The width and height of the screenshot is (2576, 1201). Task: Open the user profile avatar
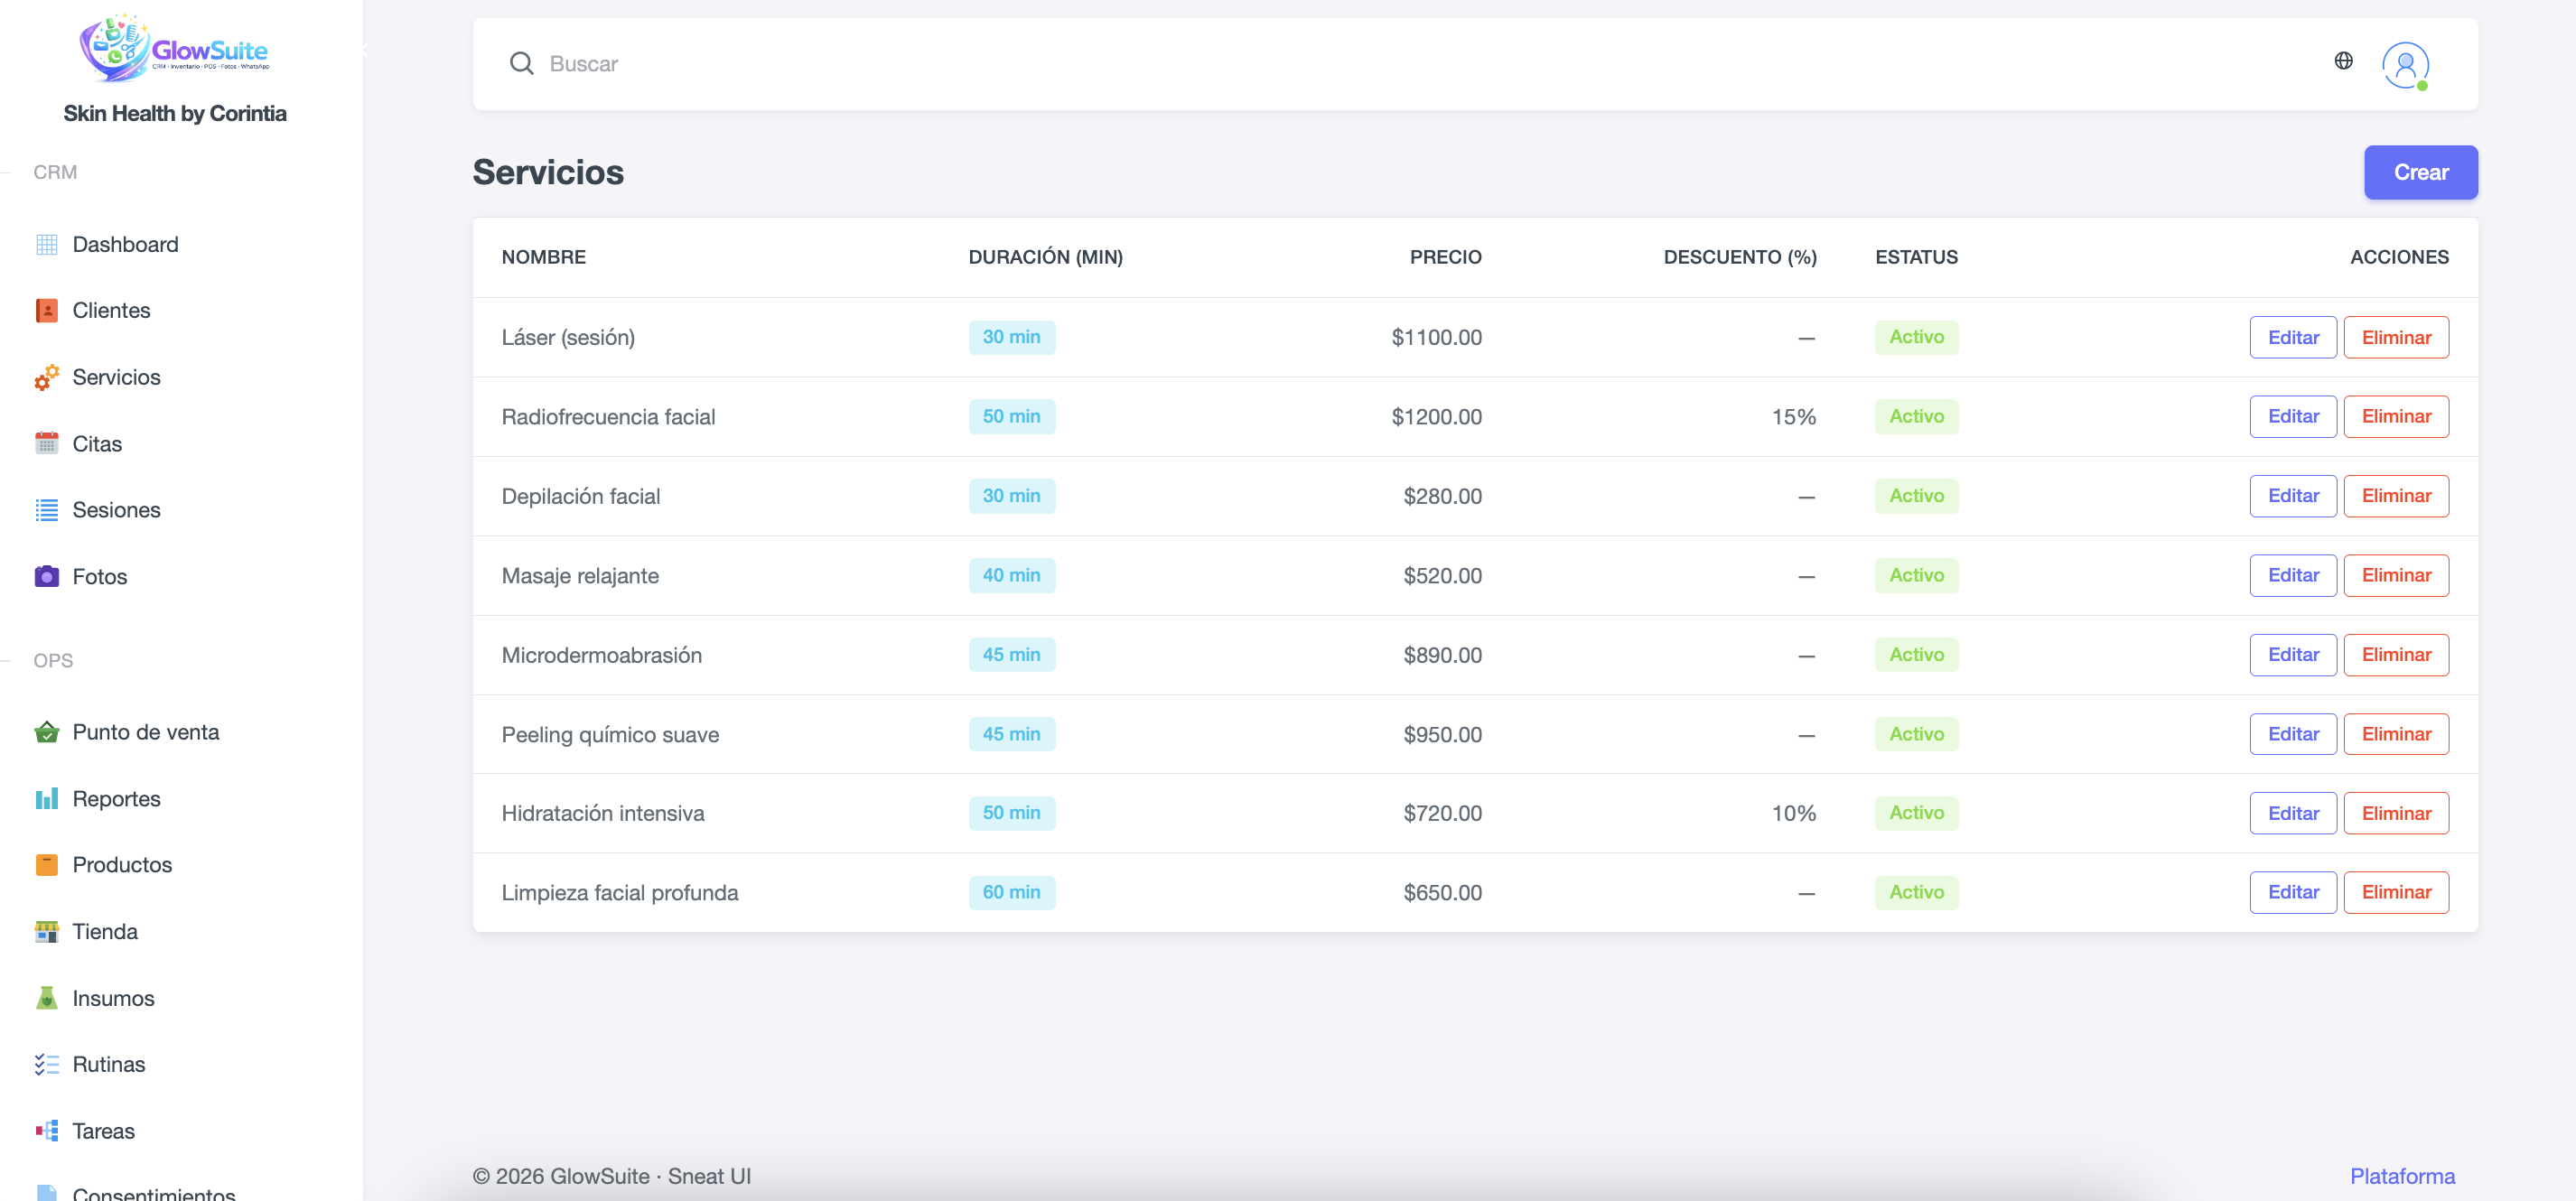pyautogui.click(x=2404, y=65)
